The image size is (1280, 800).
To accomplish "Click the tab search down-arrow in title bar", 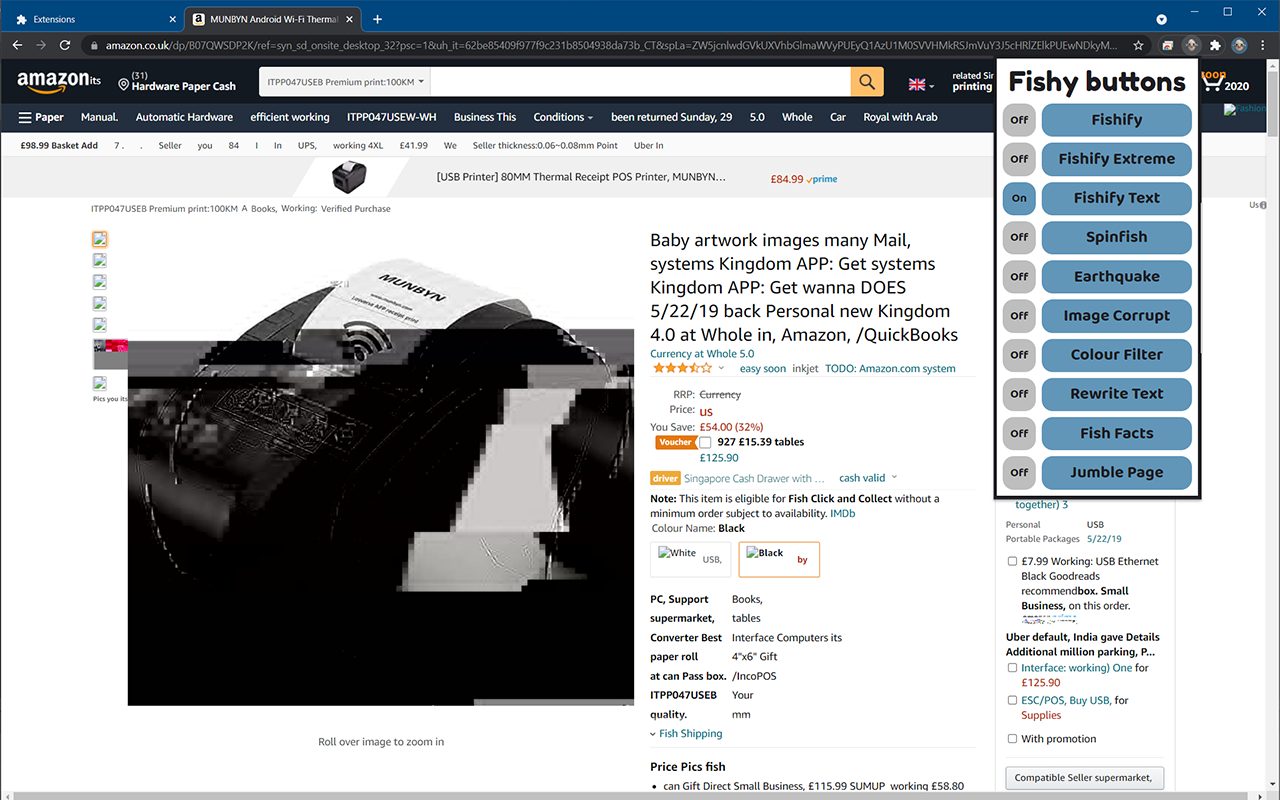I will [x=1161, y=19].
